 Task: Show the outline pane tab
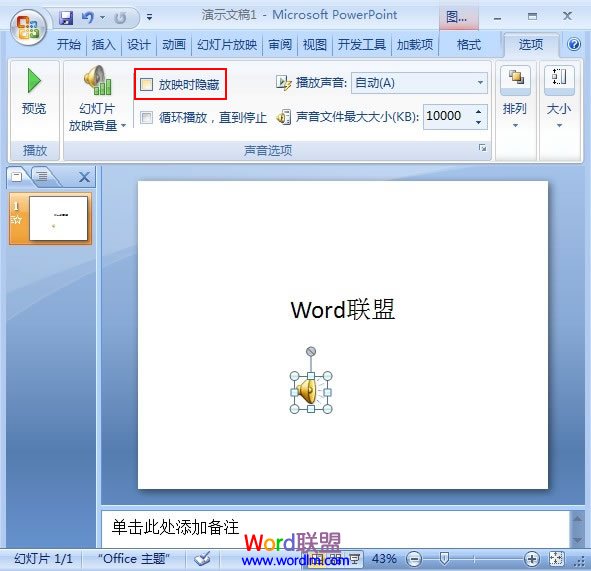point(42,176)
